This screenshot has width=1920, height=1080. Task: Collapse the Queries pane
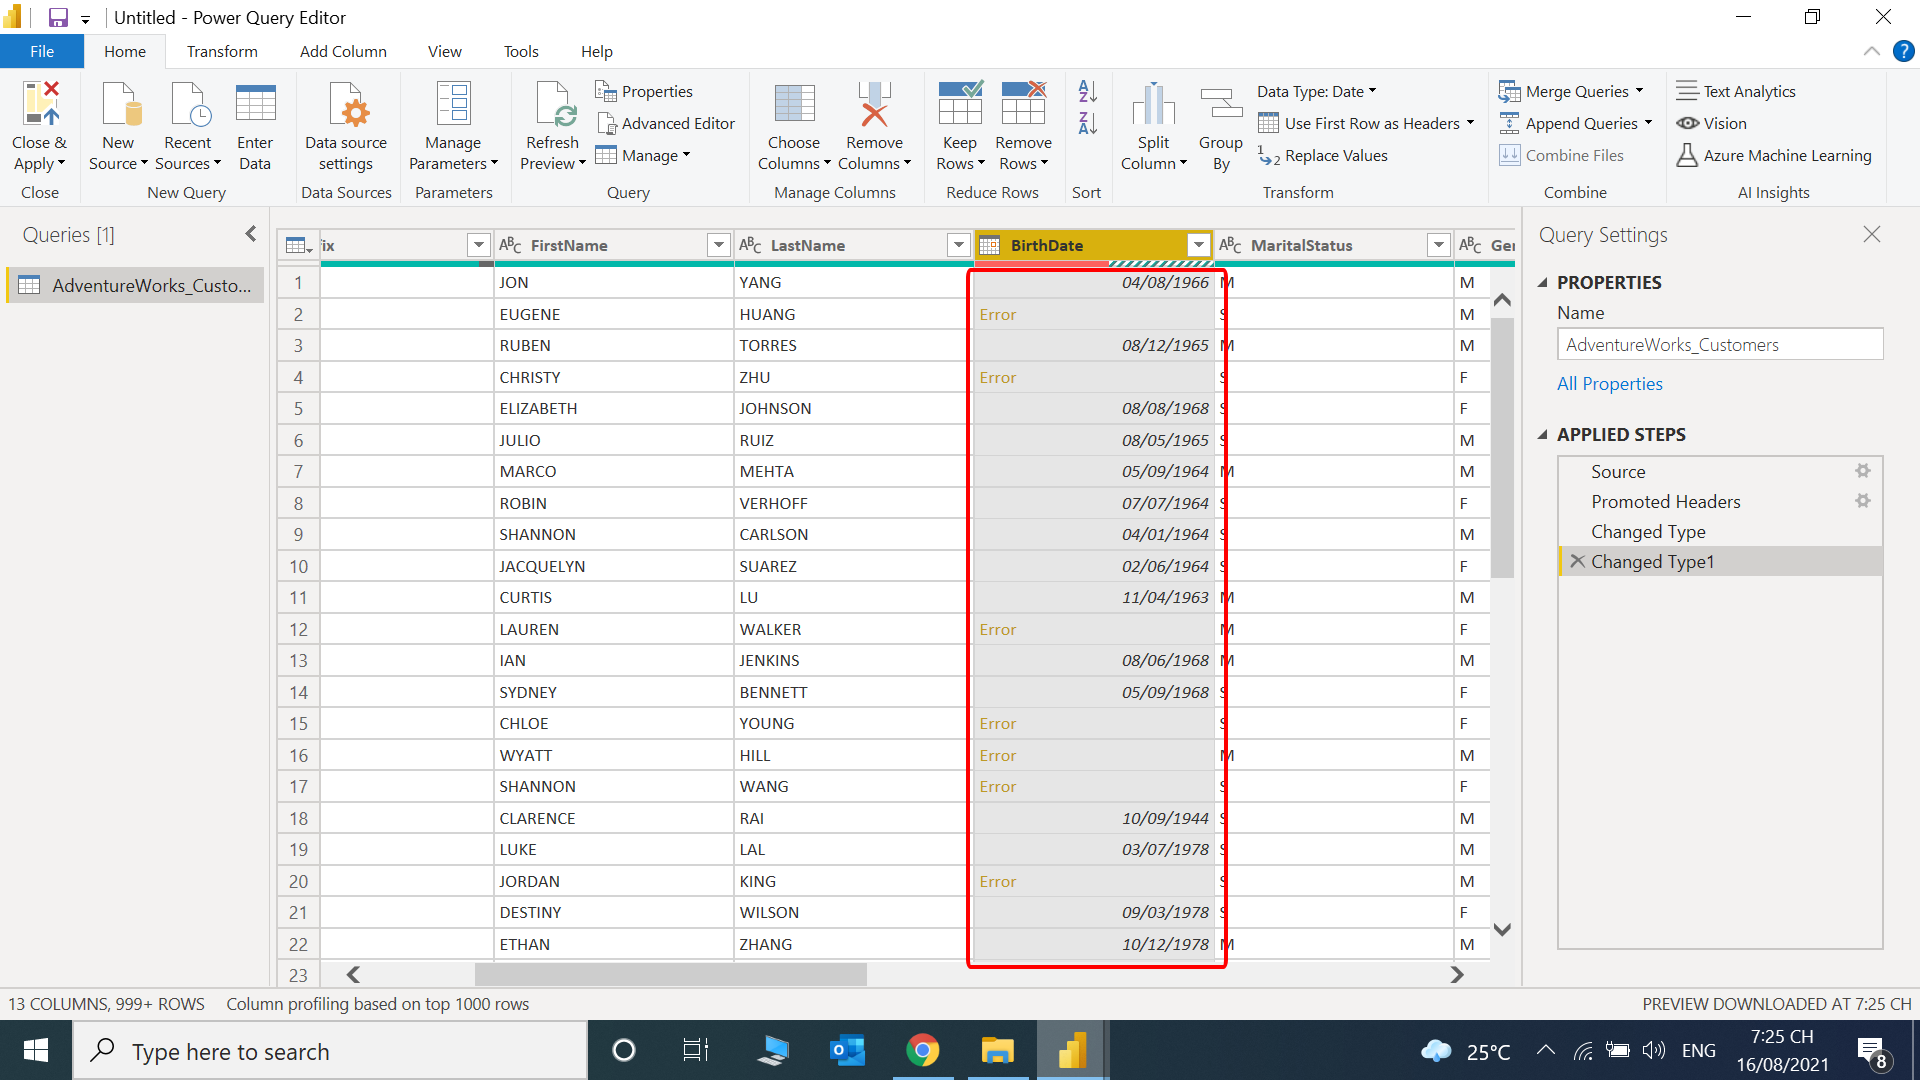click(x=250, y=234)
